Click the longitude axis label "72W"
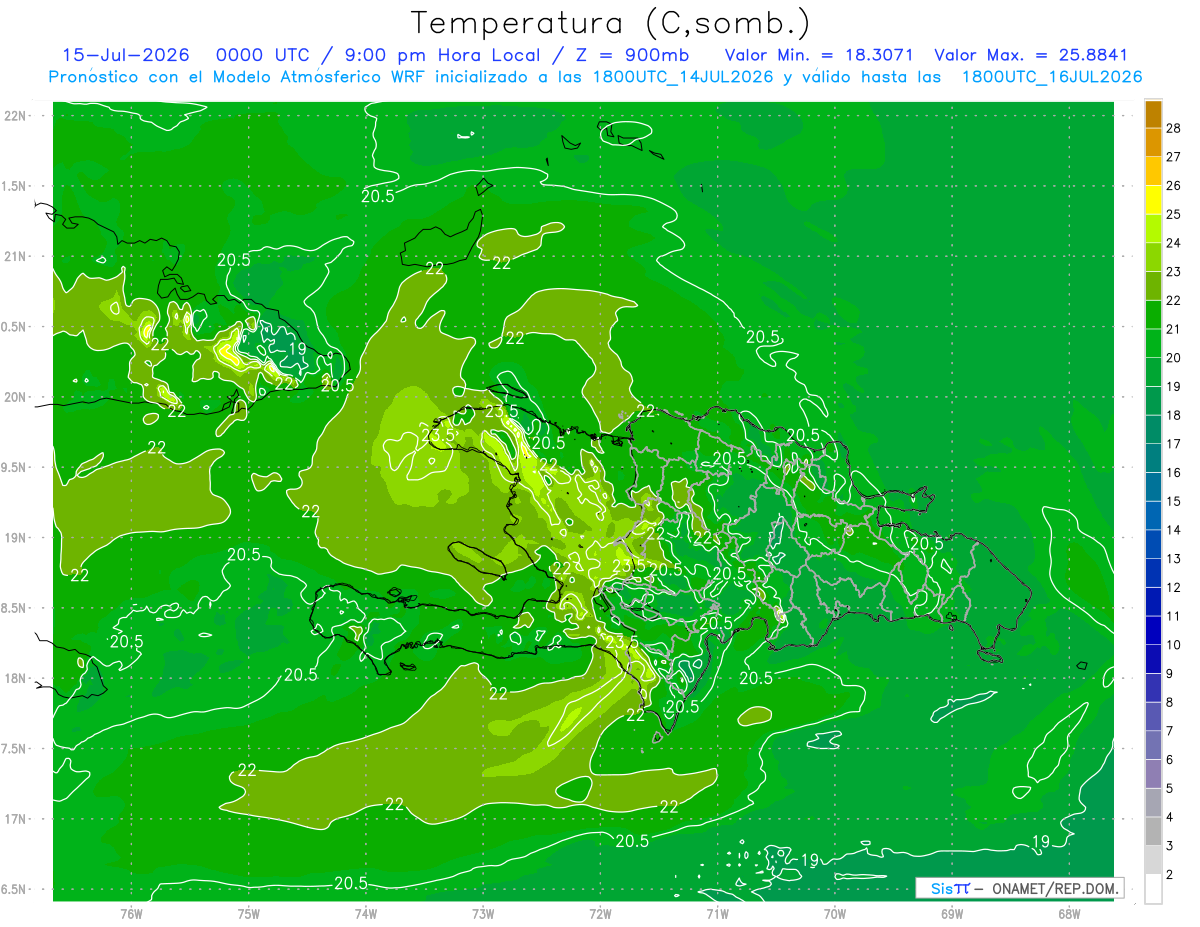Viewport: 1200px width, 927px height. pyautogui.click(x=600, y=914)
